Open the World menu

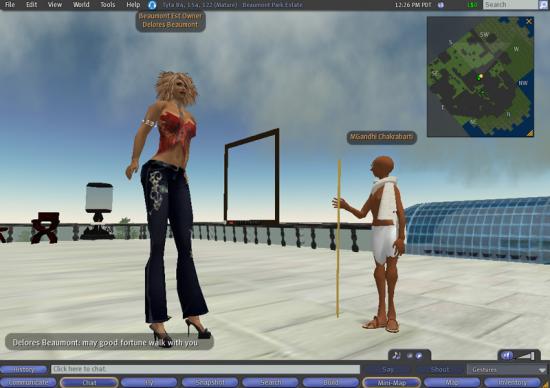[81, 5]
